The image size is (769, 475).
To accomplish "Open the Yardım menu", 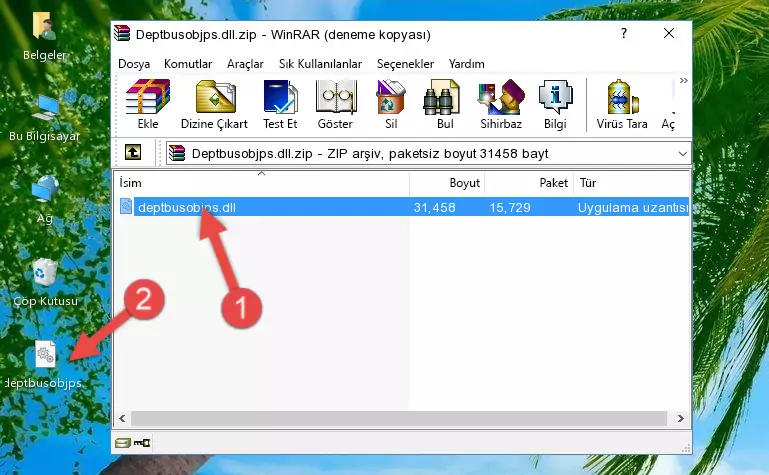I will point(466,64).
